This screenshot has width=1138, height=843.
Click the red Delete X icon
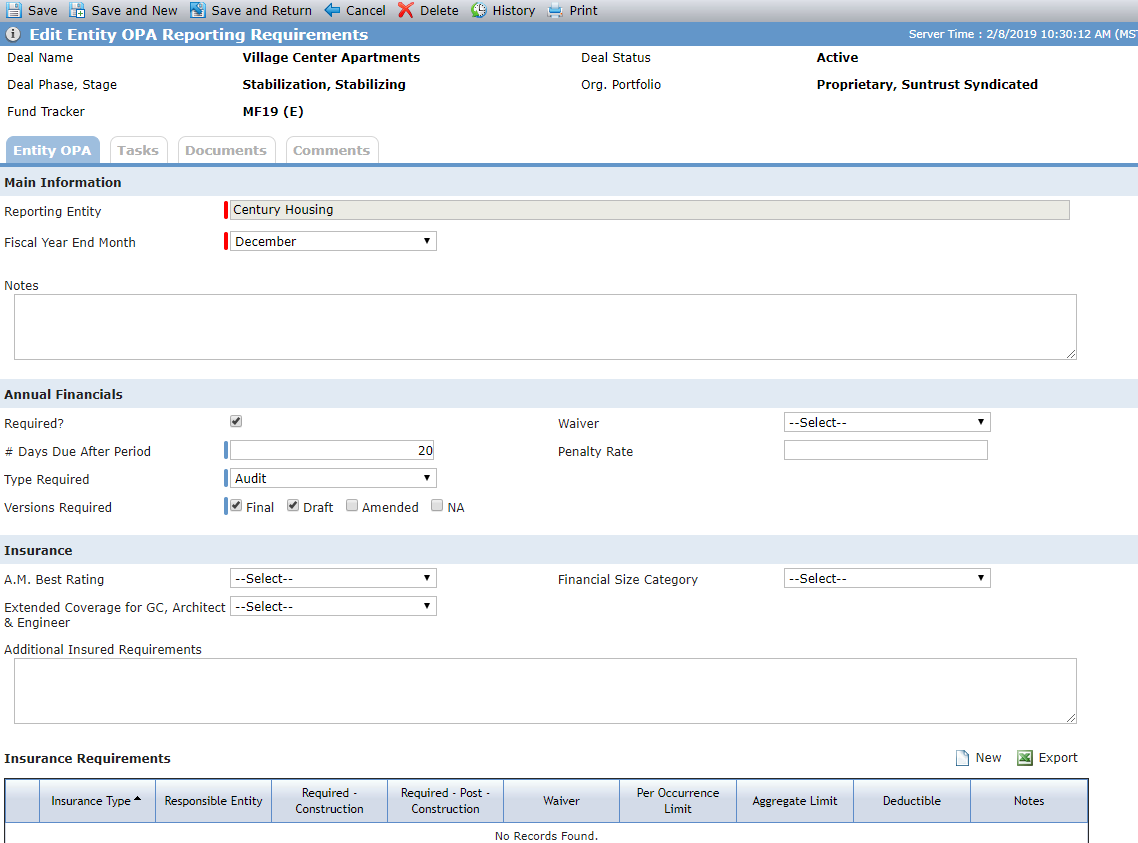pyautogui.click(x=406, y=10)
